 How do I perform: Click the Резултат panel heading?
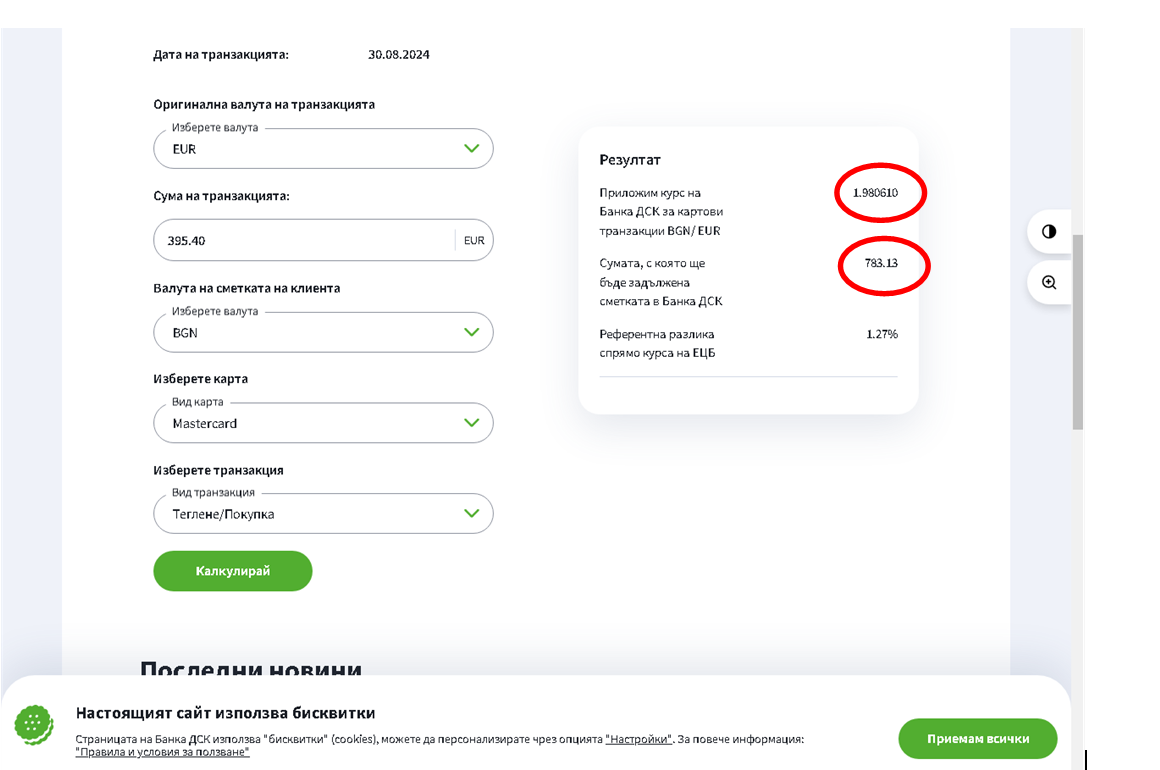pos(630,160)
